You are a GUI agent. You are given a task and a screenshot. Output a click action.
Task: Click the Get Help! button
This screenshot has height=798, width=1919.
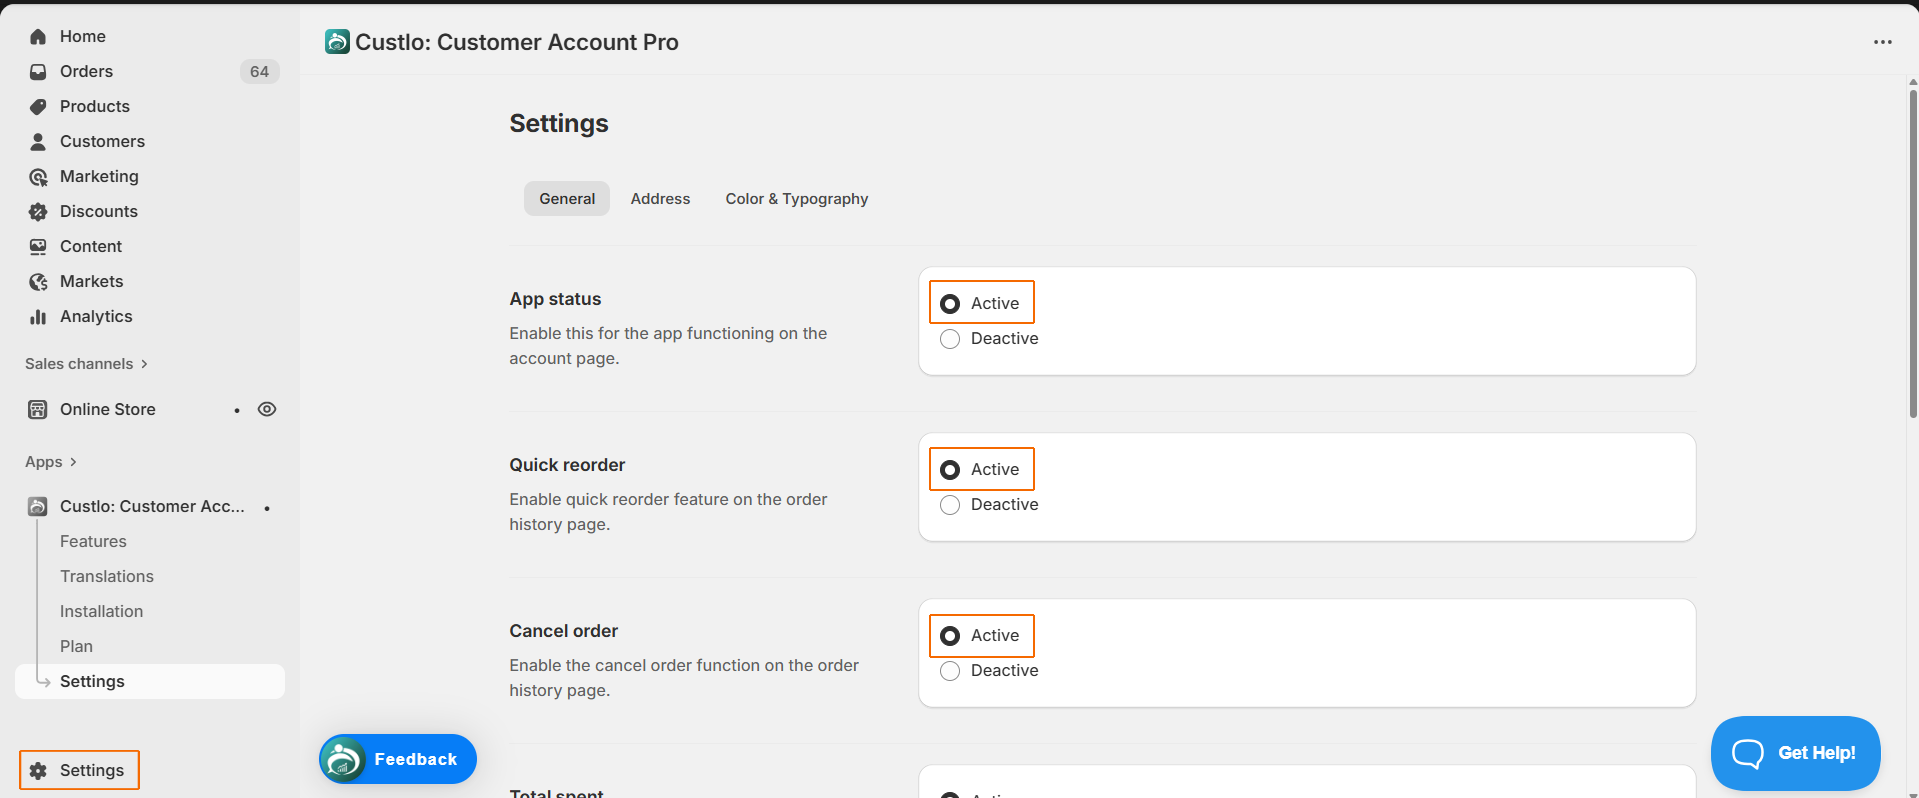coord(1795,753)
